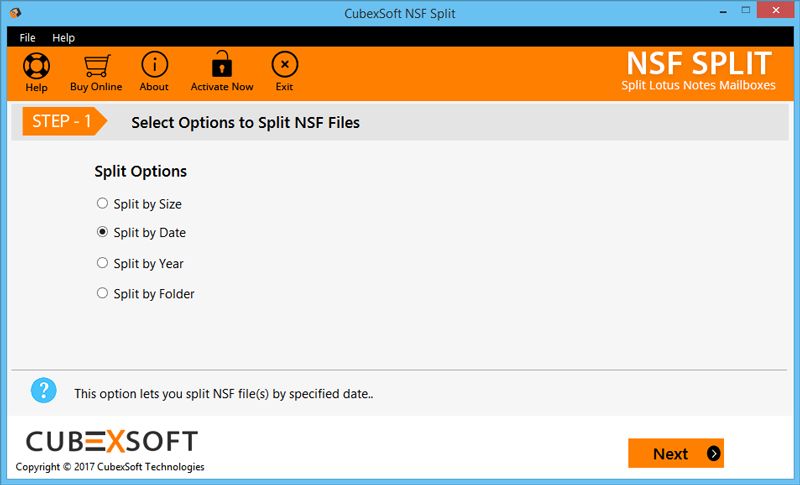Select the Split by Size option
The image size is (800, 485).
click(x=139, y=203)
